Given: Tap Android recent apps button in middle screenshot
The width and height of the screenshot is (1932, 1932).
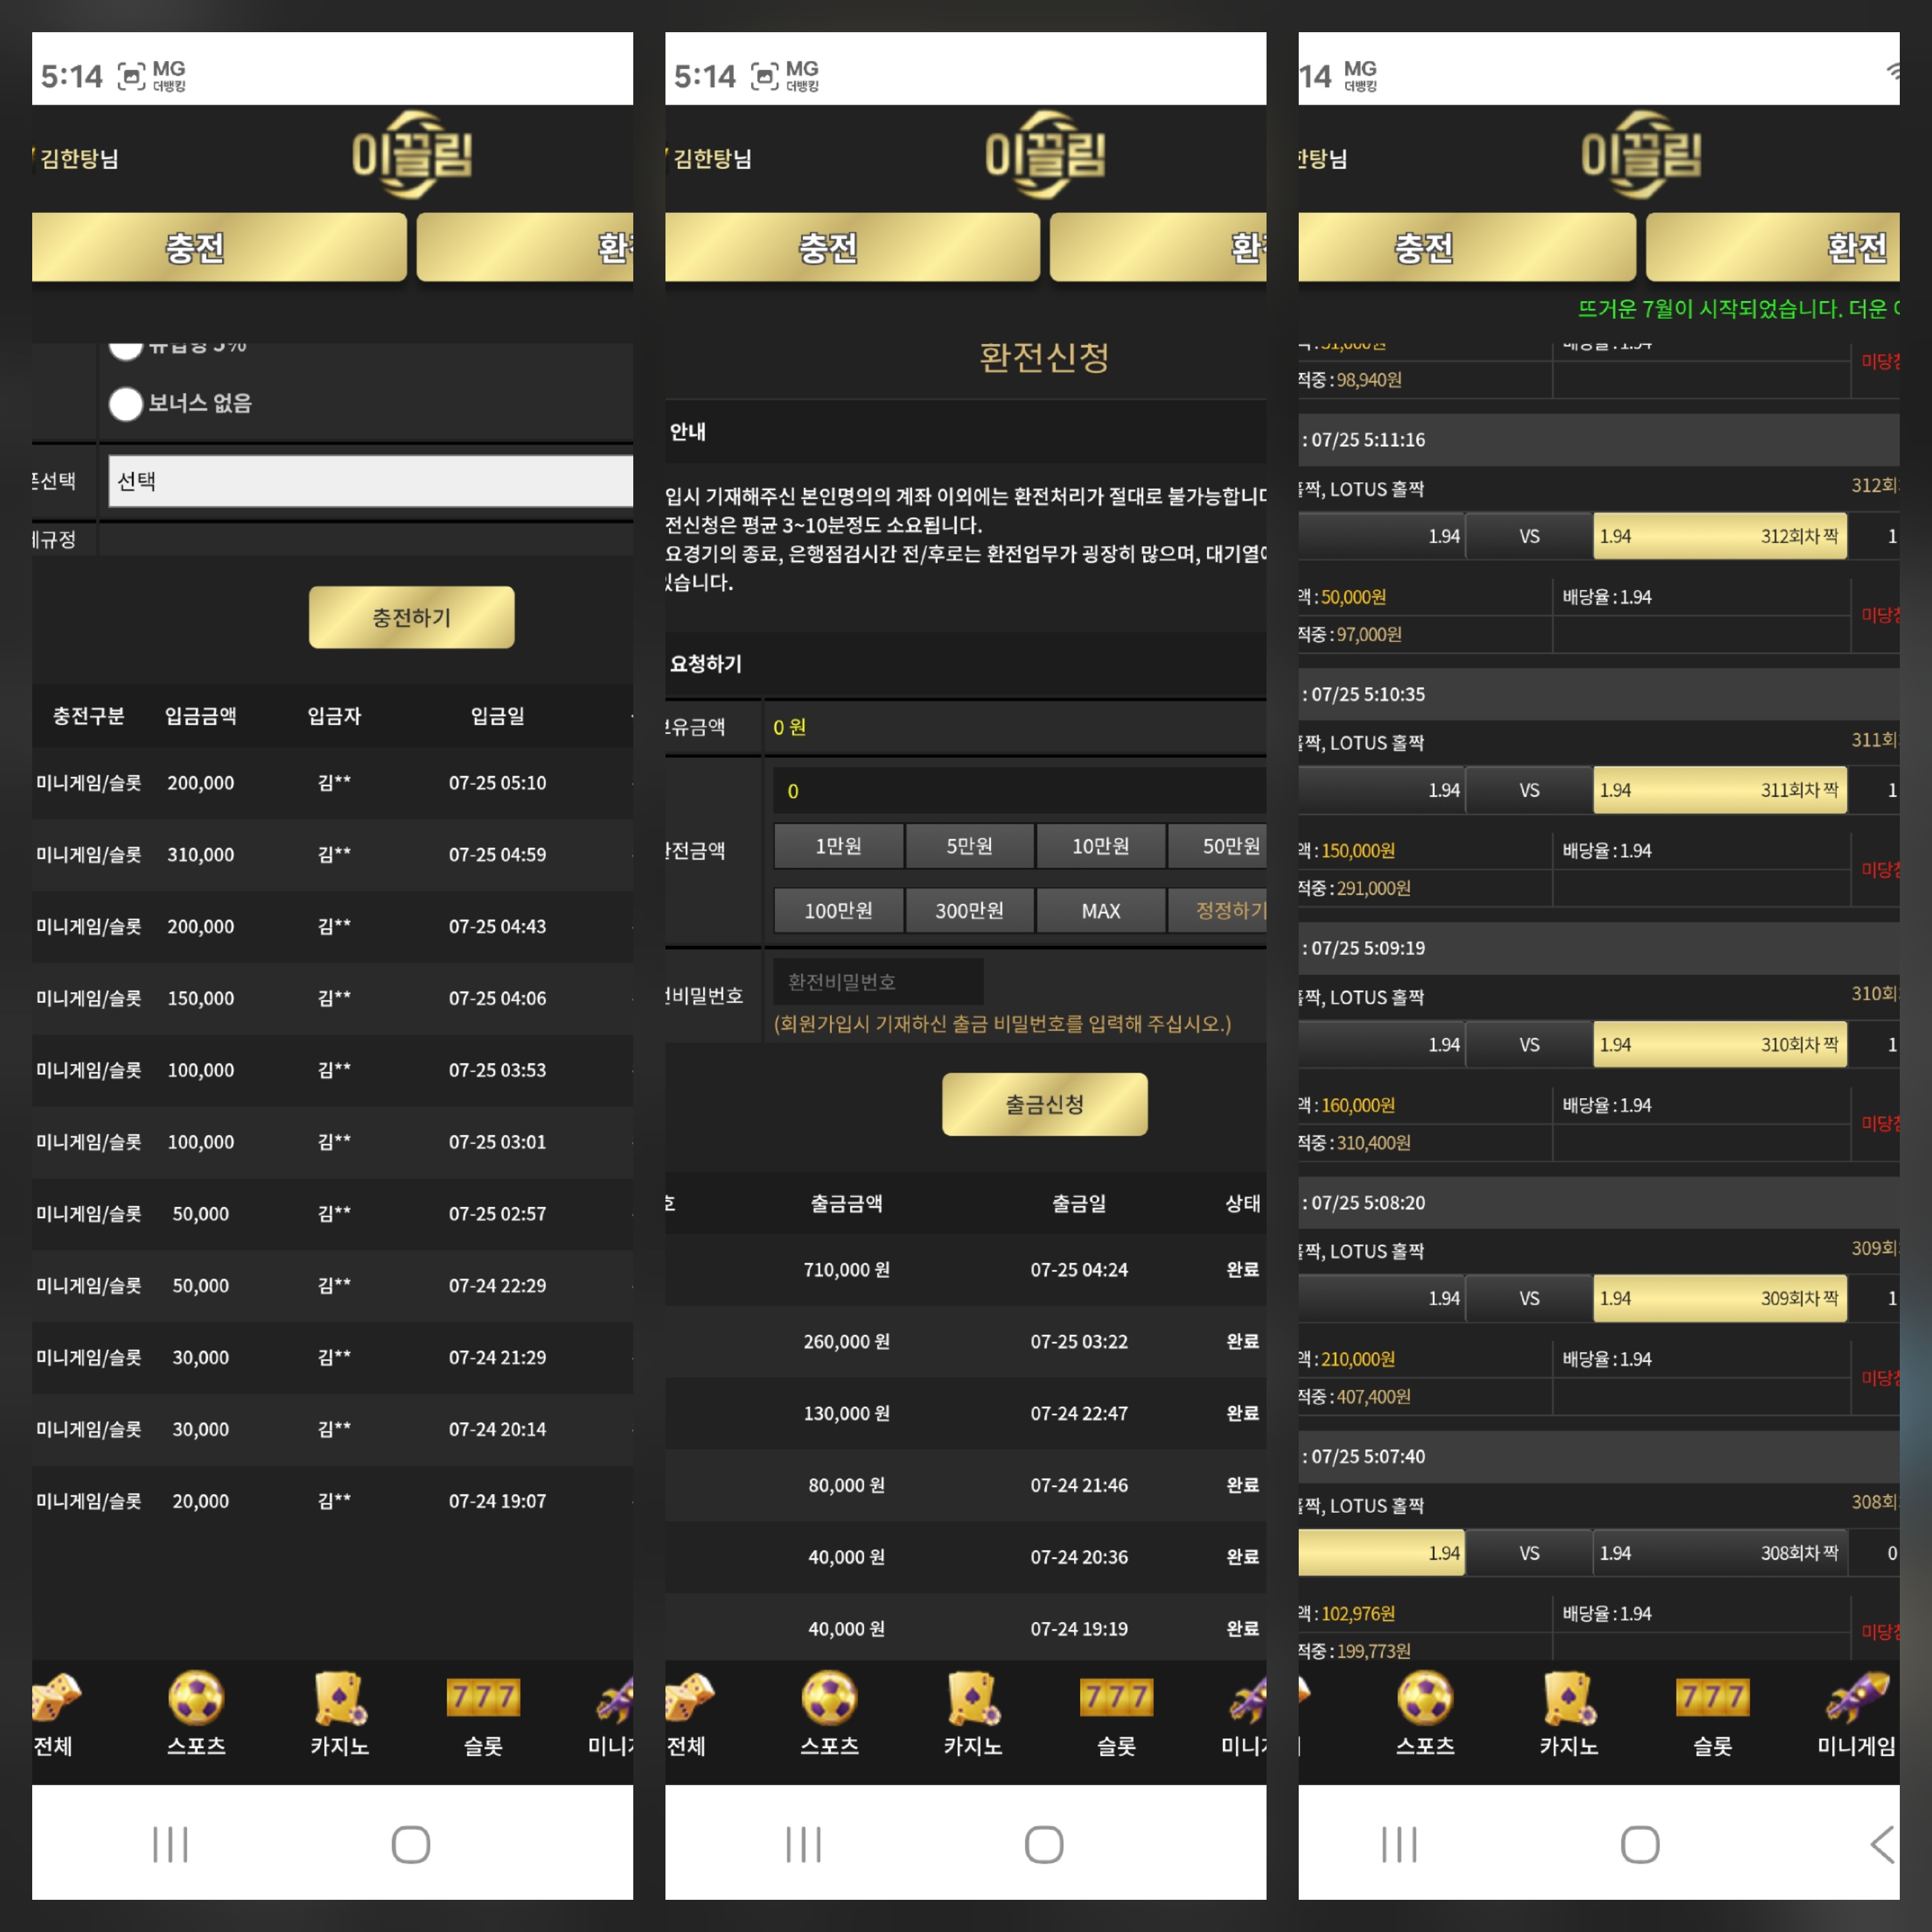Looking at the screenshot, I should click(x=803, y=1844).
